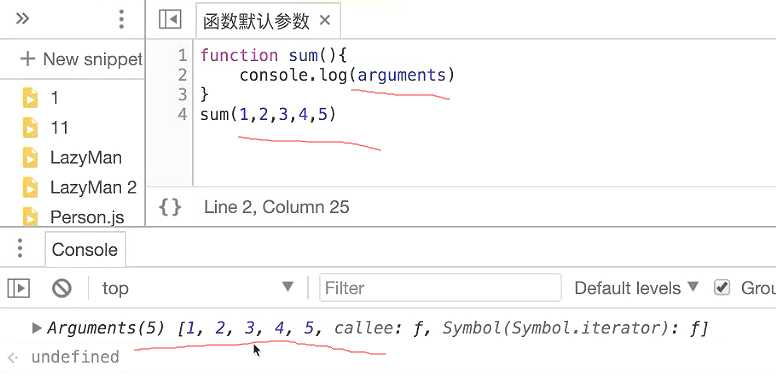Focus the console Filter input field
776x376 pixels.
point(440,287)
